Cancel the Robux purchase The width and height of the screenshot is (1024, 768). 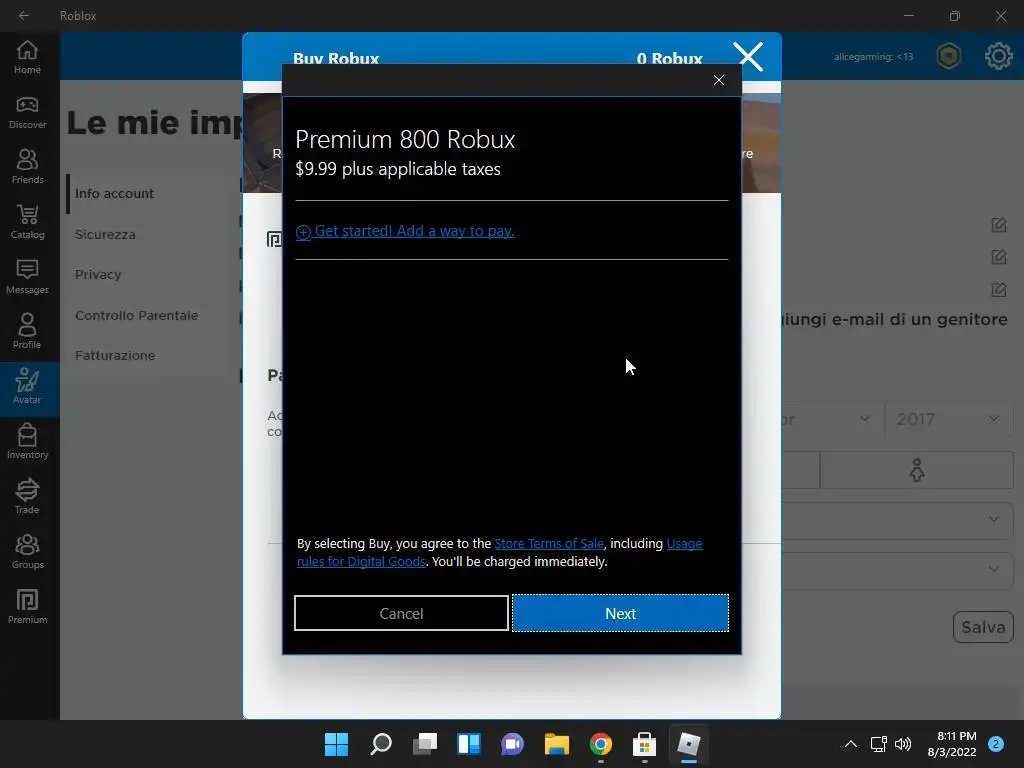tap(401, 613)
